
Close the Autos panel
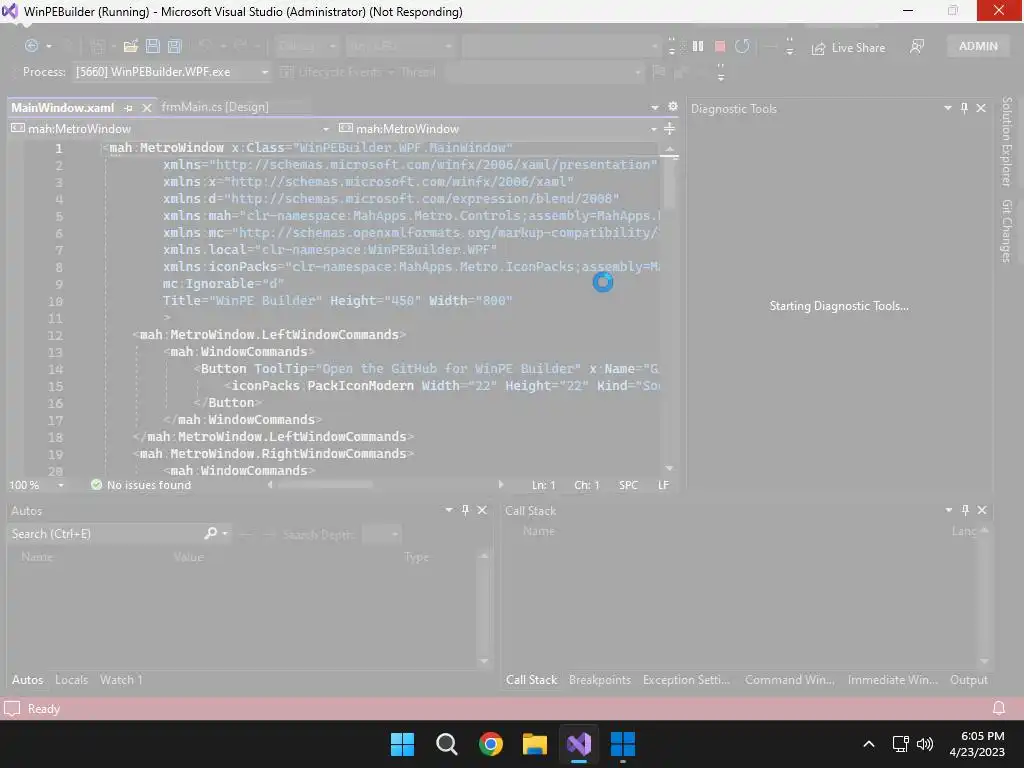[482, 510]
